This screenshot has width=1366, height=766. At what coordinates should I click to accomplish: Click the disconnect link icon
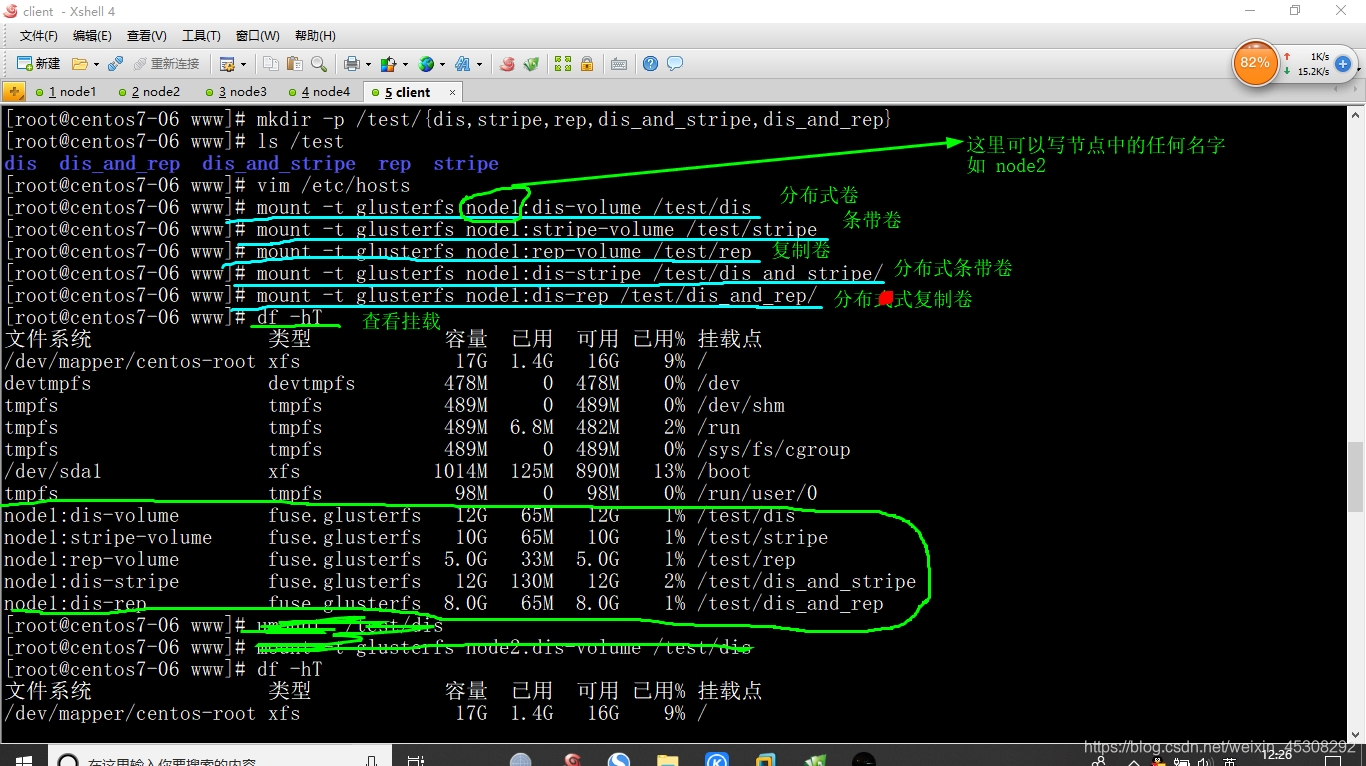coord(115,64)
